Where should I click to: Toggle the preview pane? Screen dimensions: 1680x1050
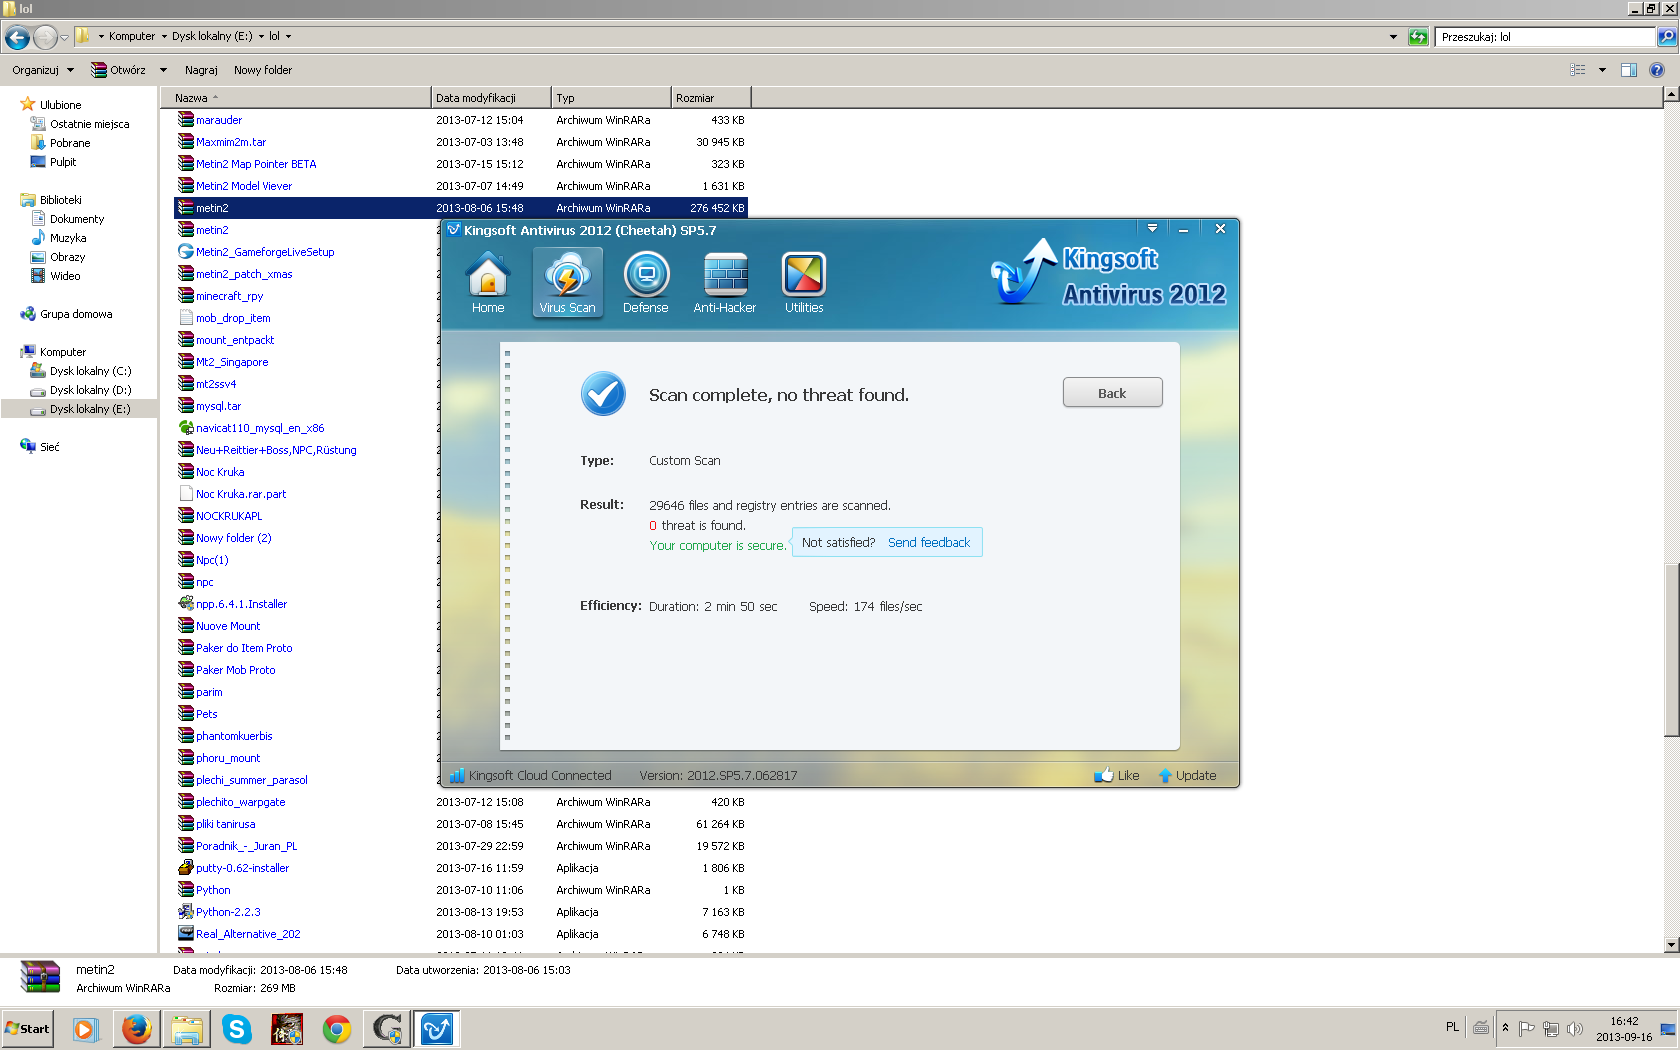1629,70
